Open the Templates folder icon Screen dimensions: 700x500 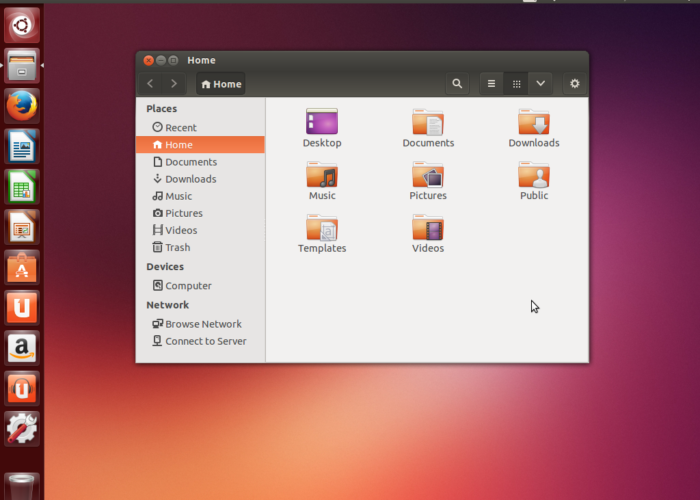point(322,228)
